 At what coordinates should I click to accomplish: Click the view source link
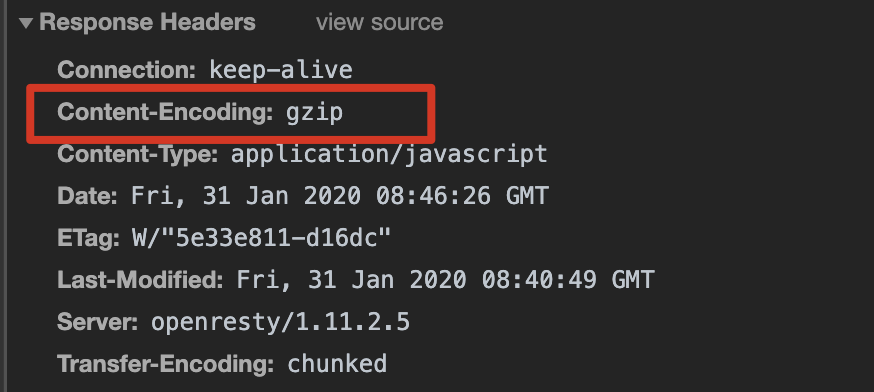pyautogui.click(x=380, y=23)
